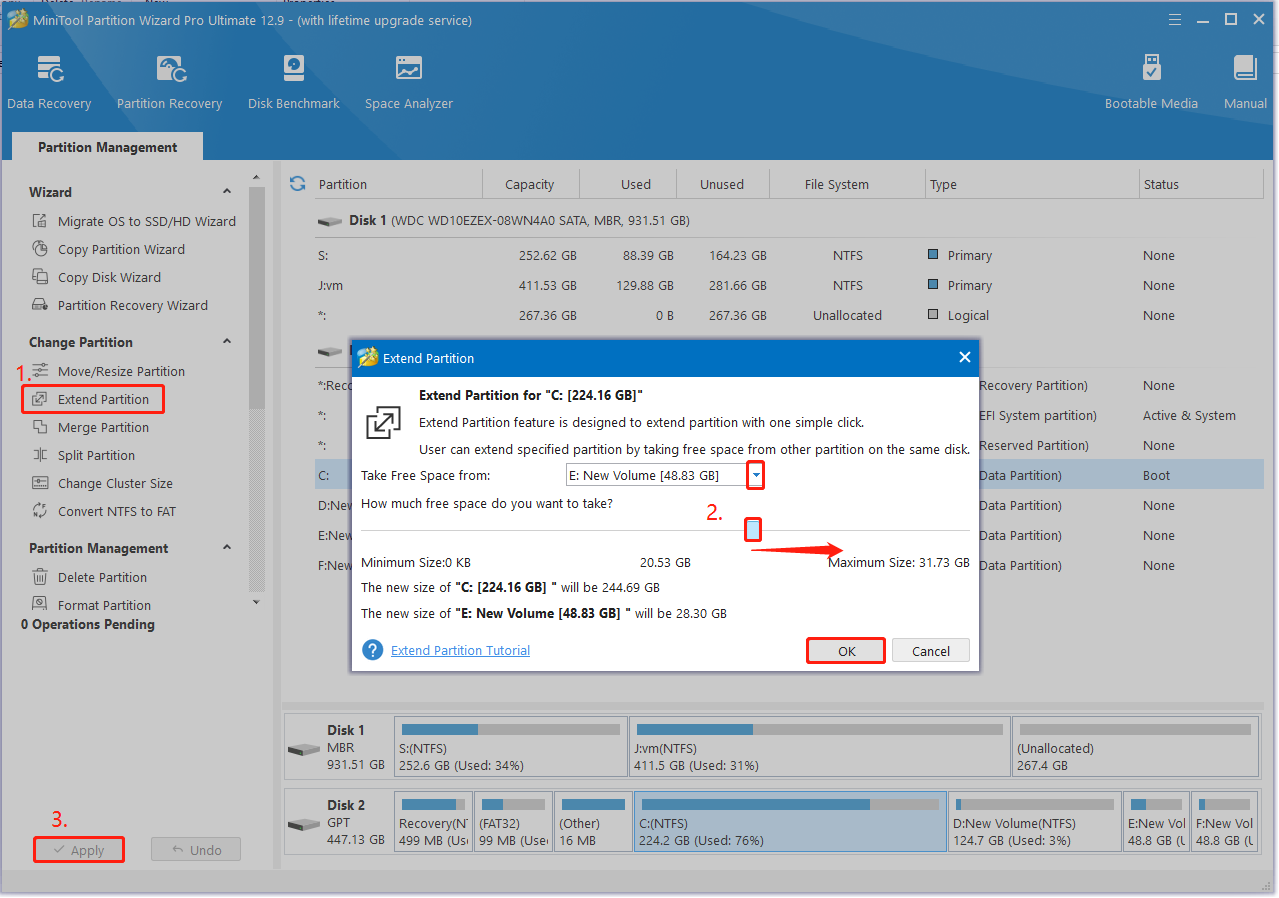Click the Apply button
The width and height of the screenshot is (1279, 898).
click(x=78, y=850)
